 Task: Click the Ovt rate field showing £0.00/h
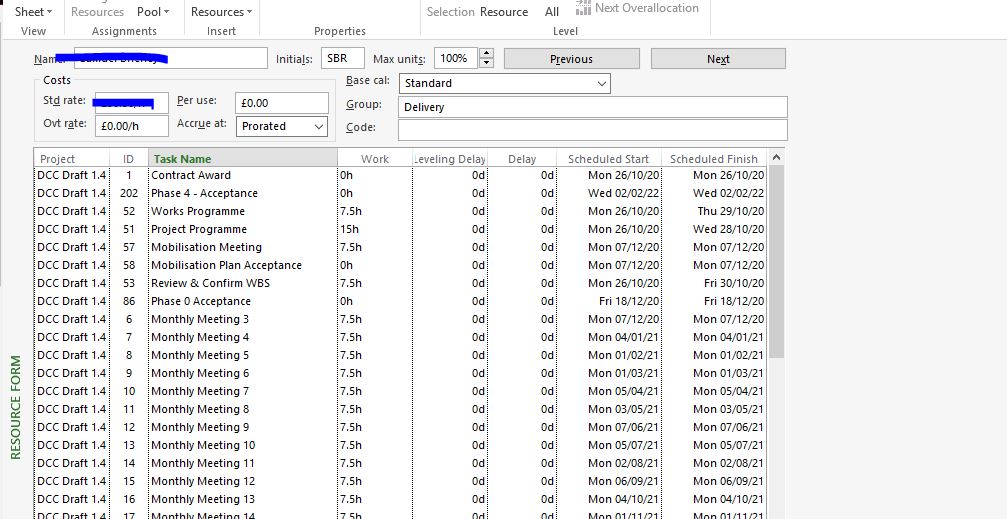132,127
